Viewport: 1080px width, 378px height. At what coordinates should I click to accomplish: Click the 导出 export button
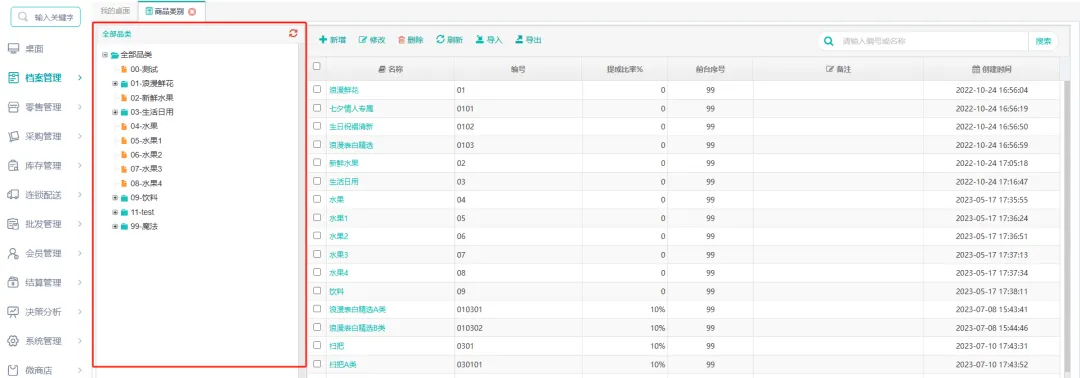[x=528, y=41]
